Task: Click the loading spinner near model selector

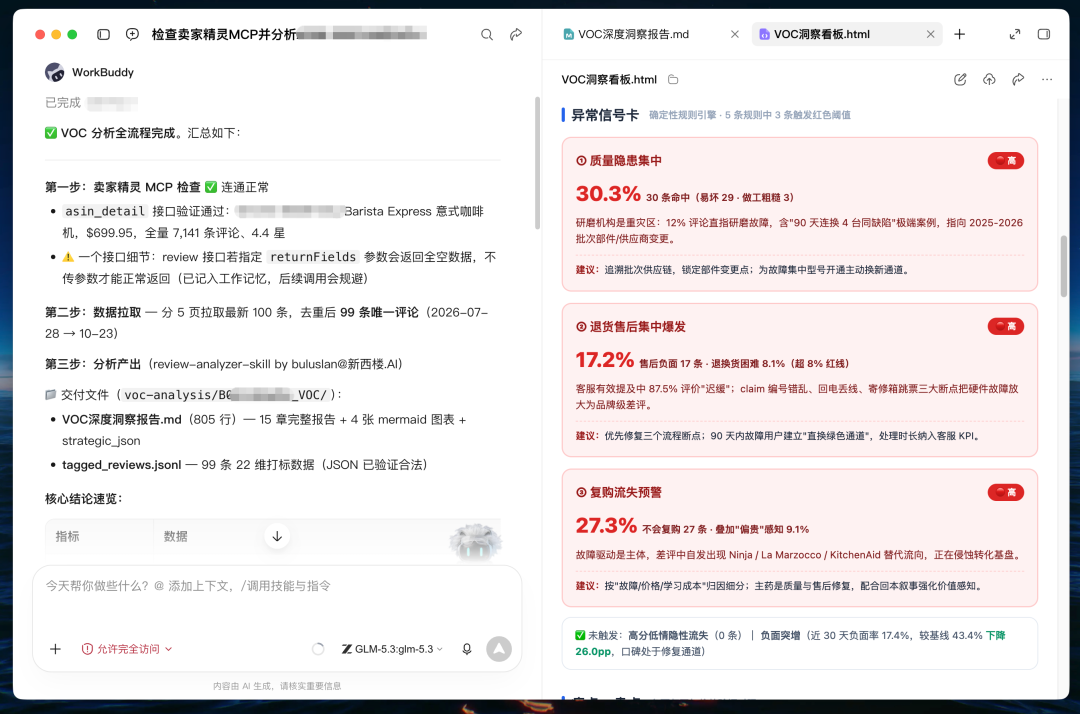Action: click(x=318, y=649)
